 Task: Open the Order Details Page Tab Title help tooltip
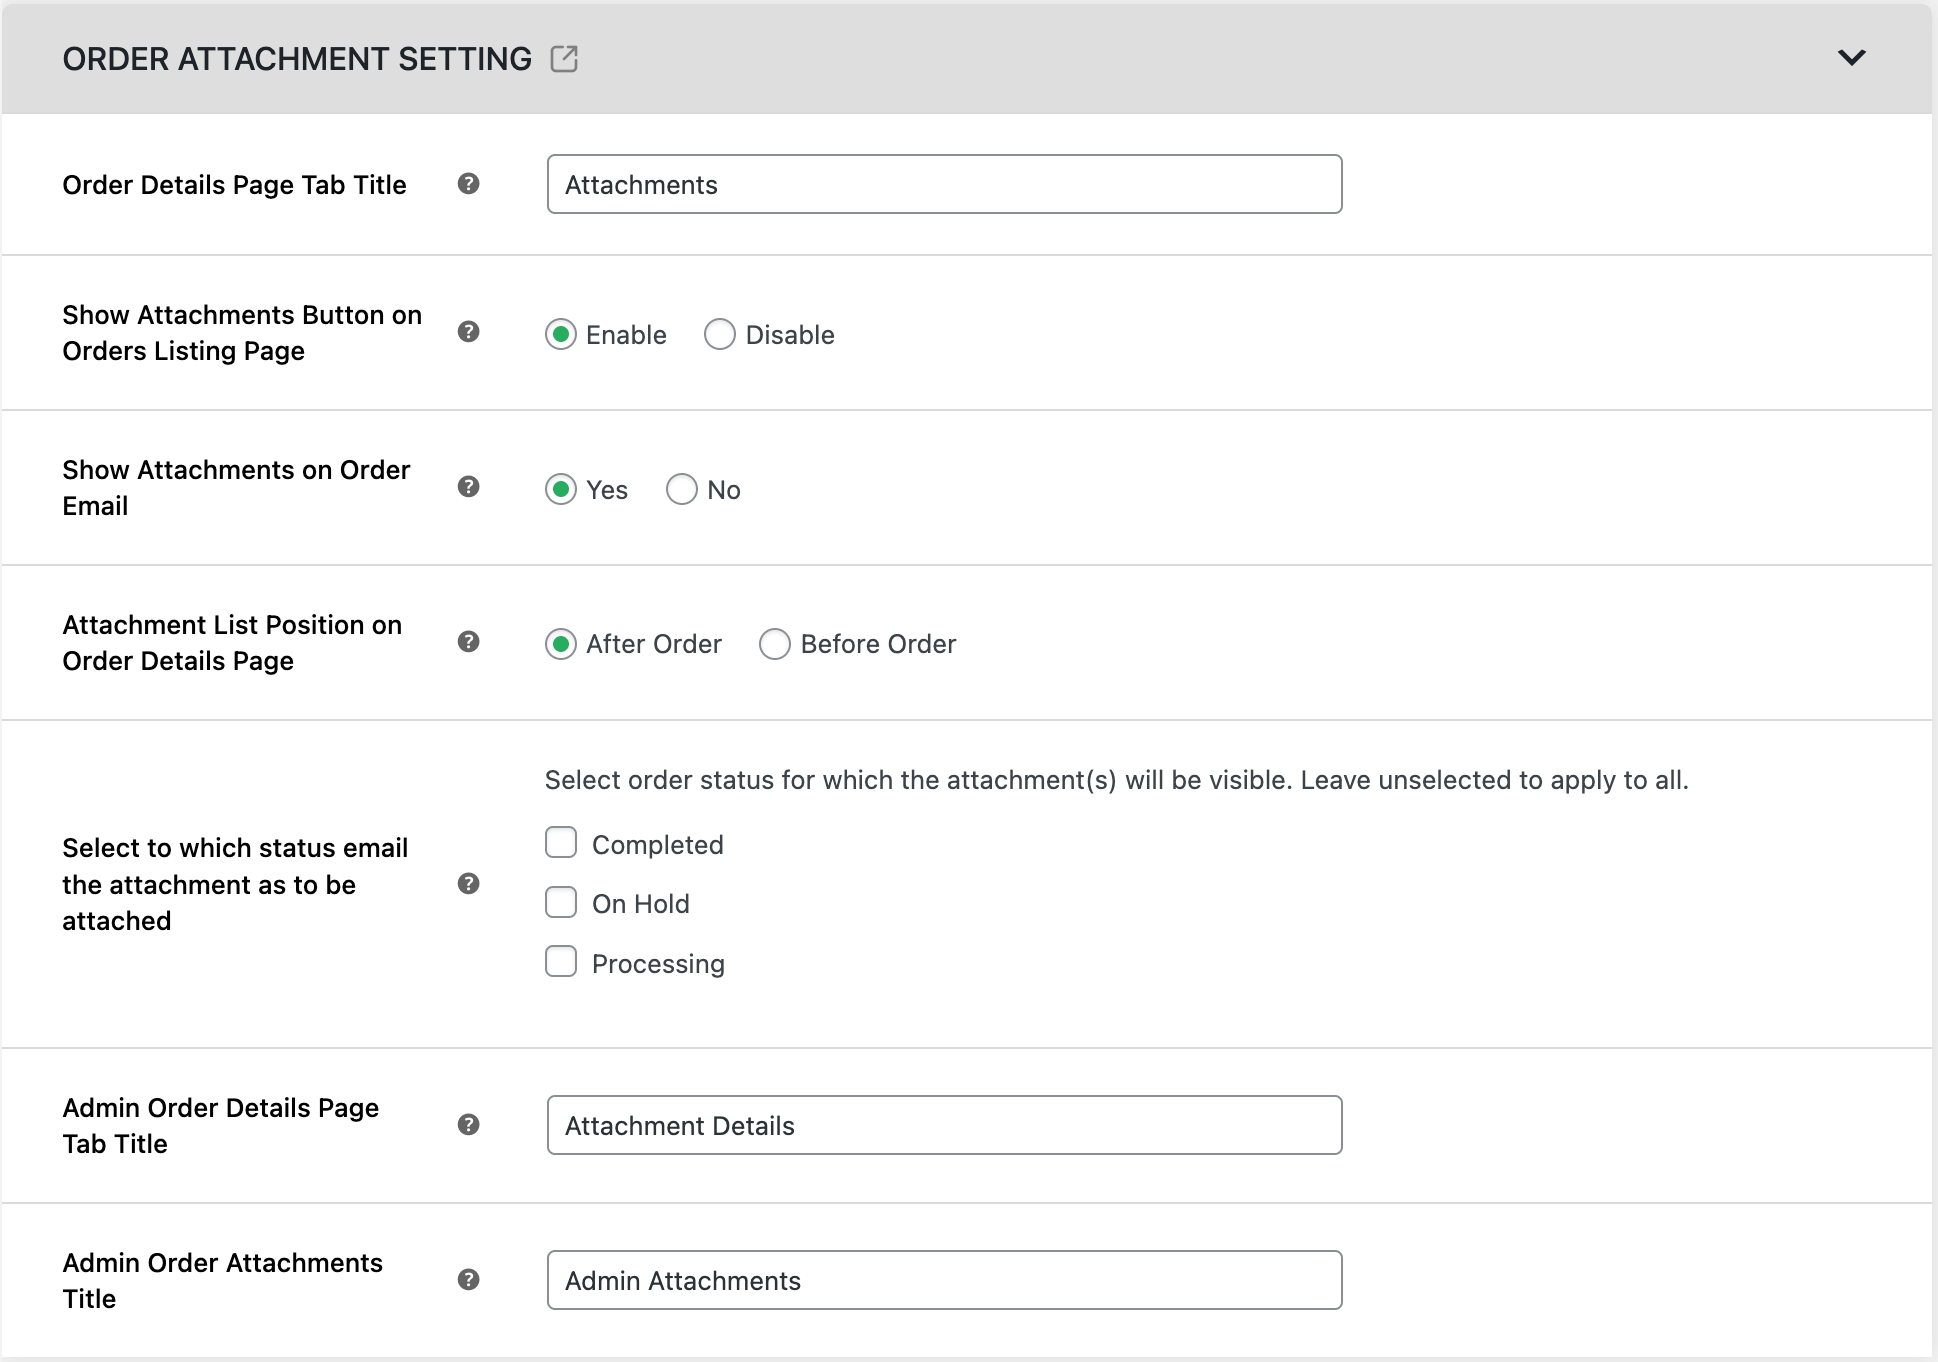(468, 184)
